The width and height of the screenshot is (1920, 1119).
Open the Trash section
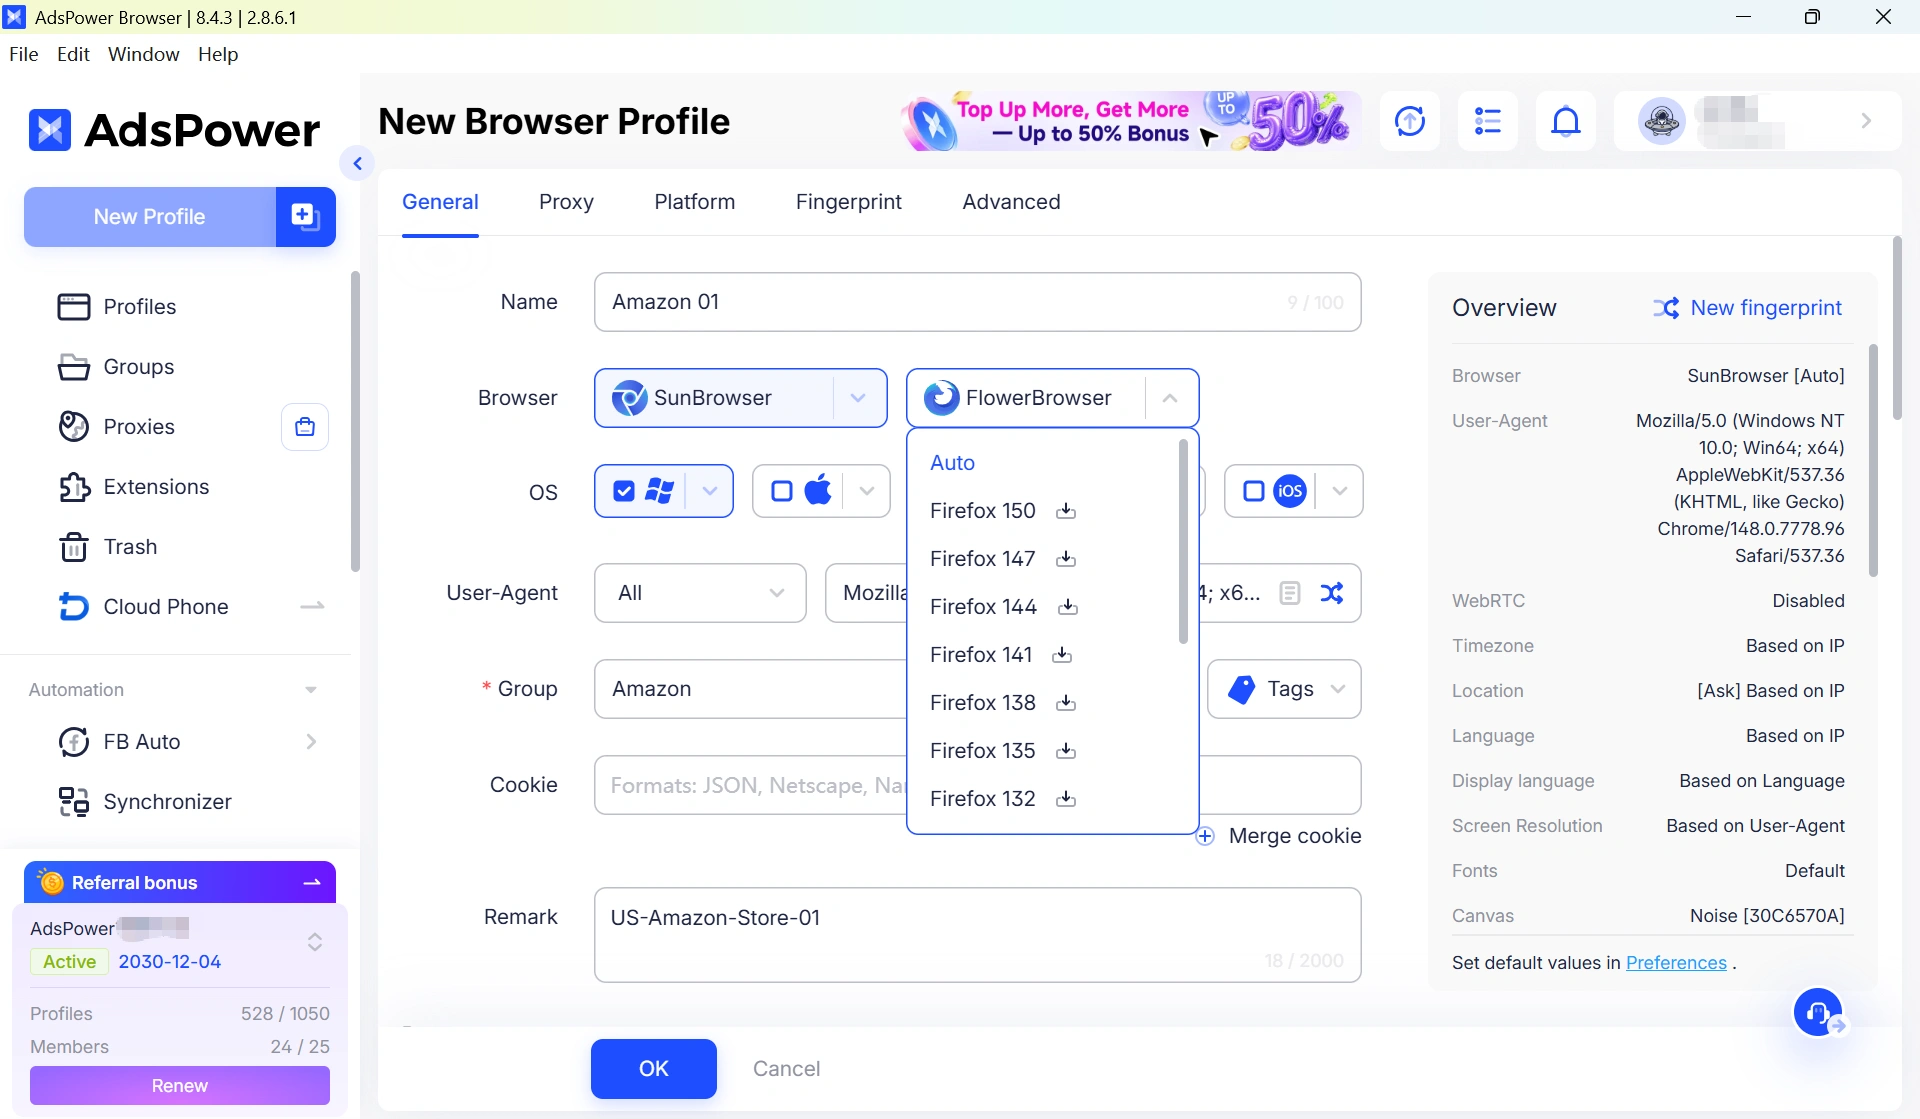(x=130, y=546)
